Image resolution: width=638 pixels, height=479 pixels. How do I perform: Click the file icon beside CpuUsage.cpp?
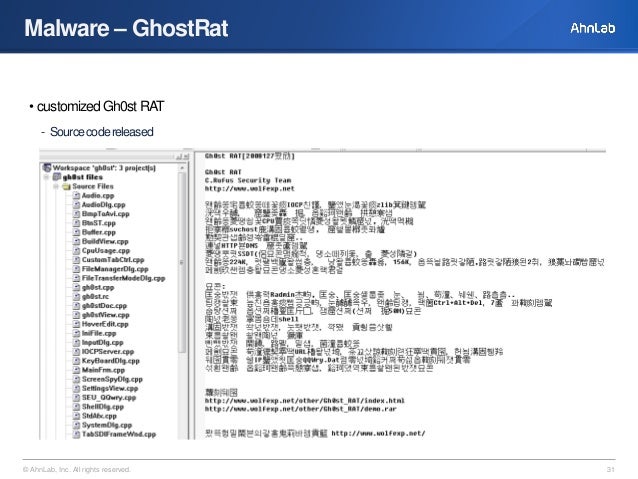pos(76,251)
